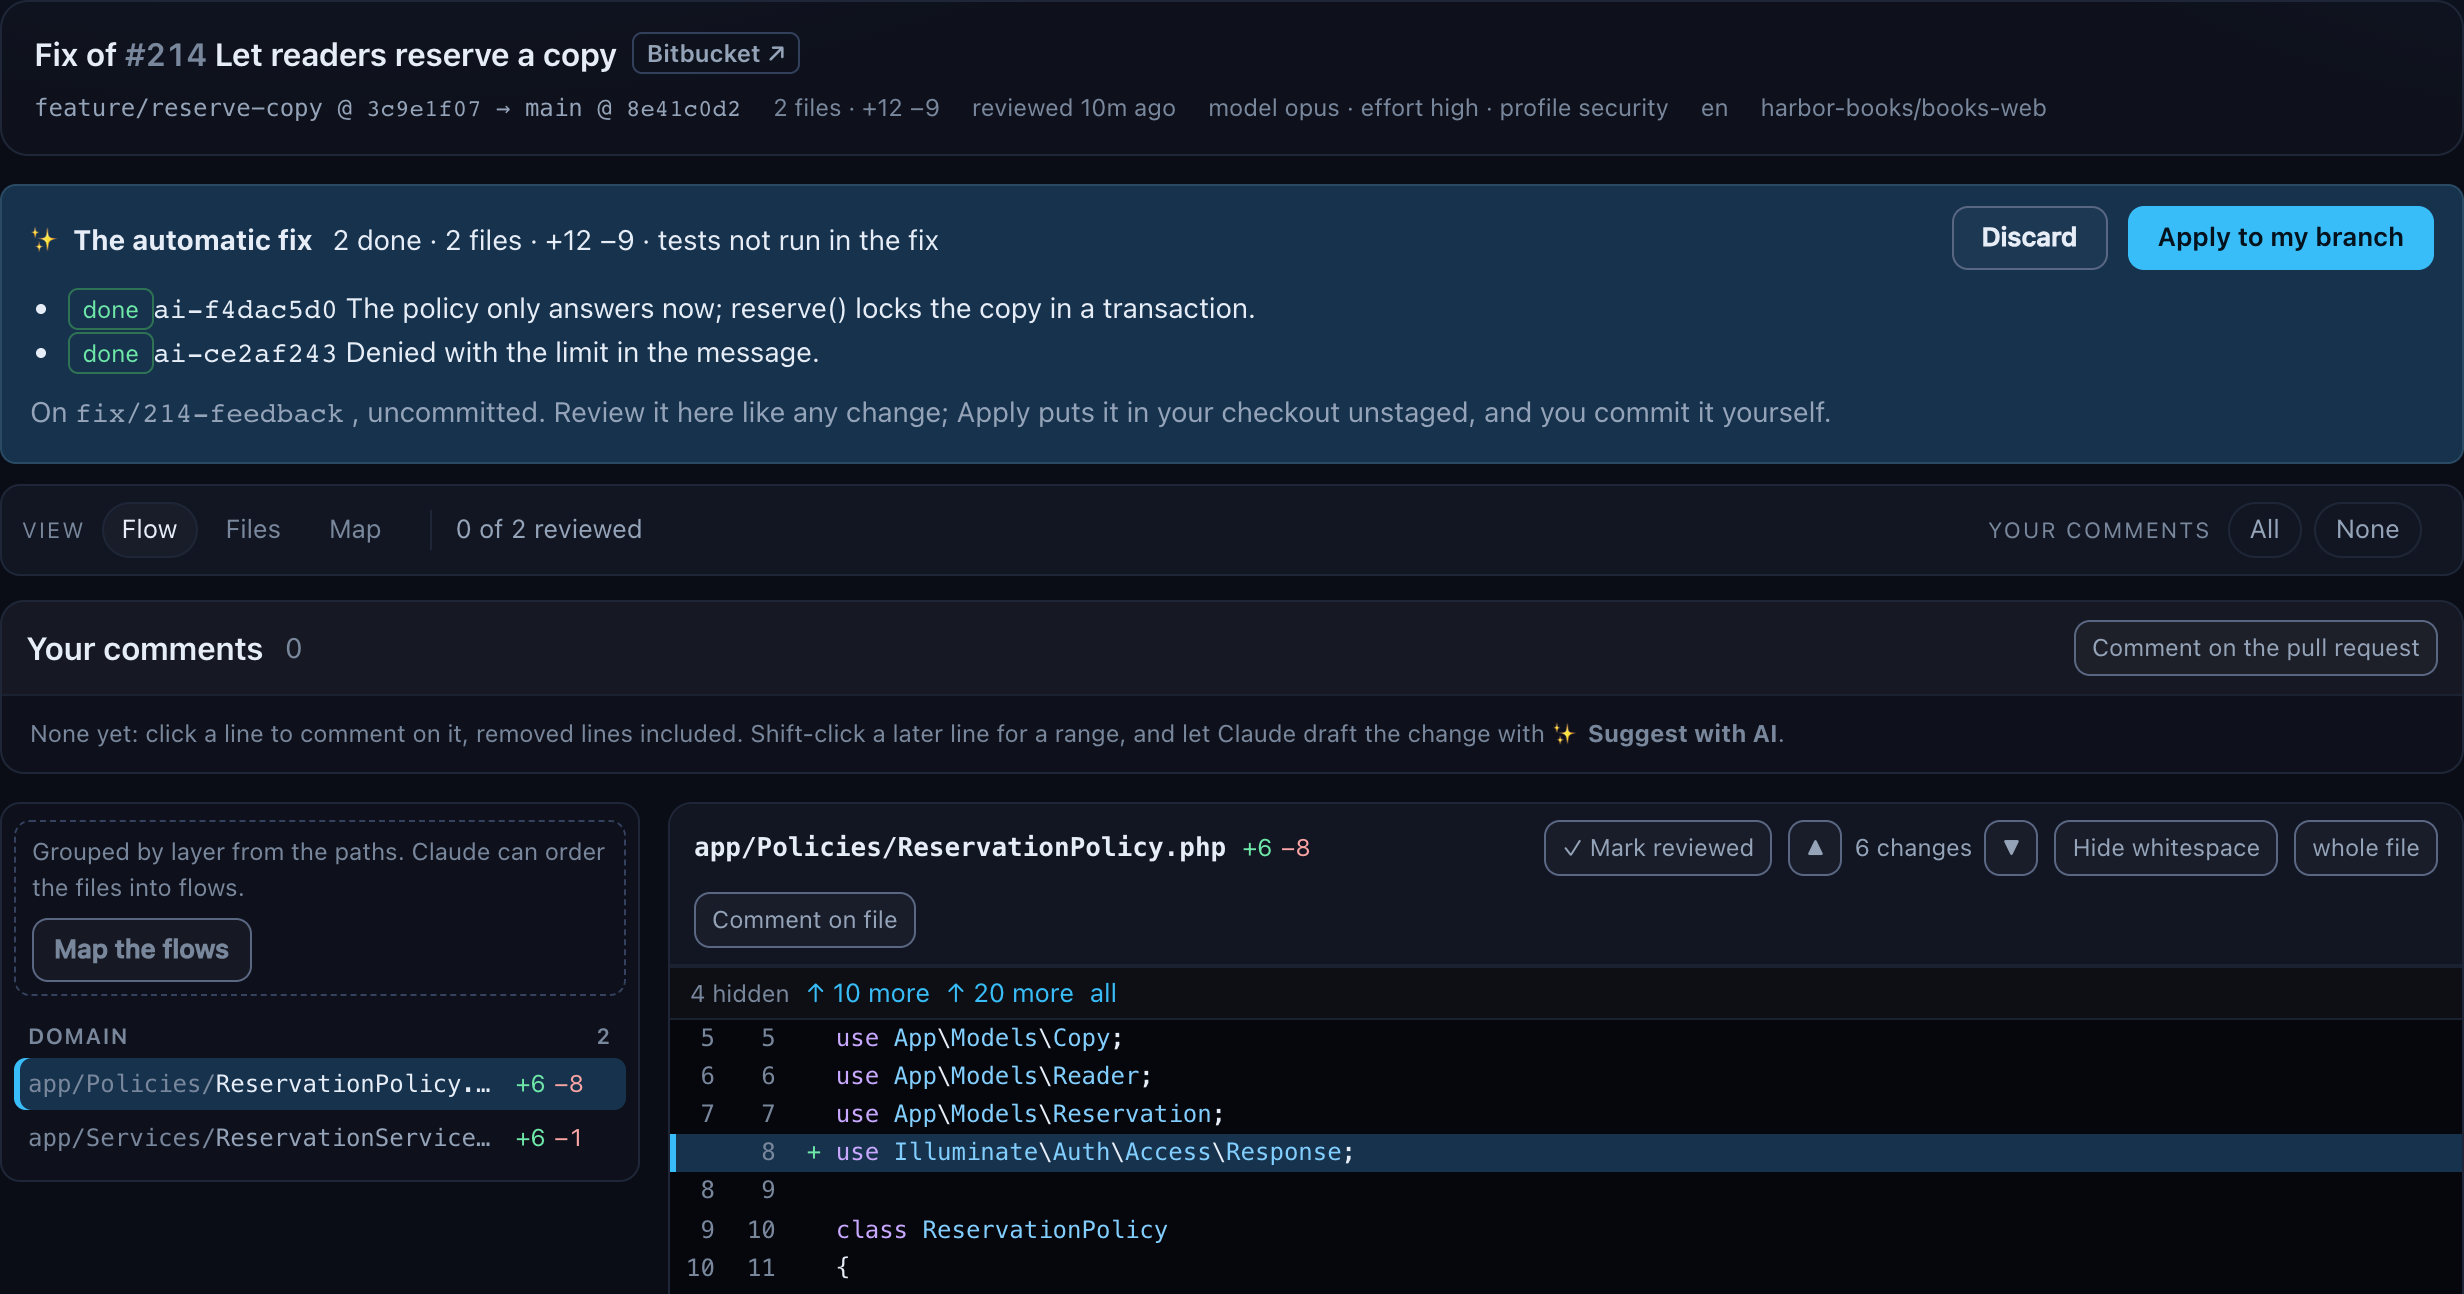This screenshot has height=1294, width=2464.
Task: Comment on the ReservationPolicy file
Action: tap(805, 920)
